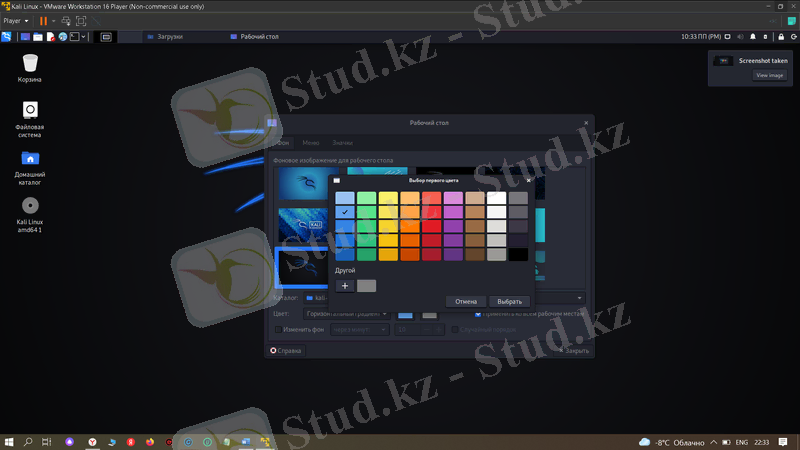Open Firefox from Windows taskbar
Image resolution: width=800 pixels, height=450 pixels.
coord(149,442)
